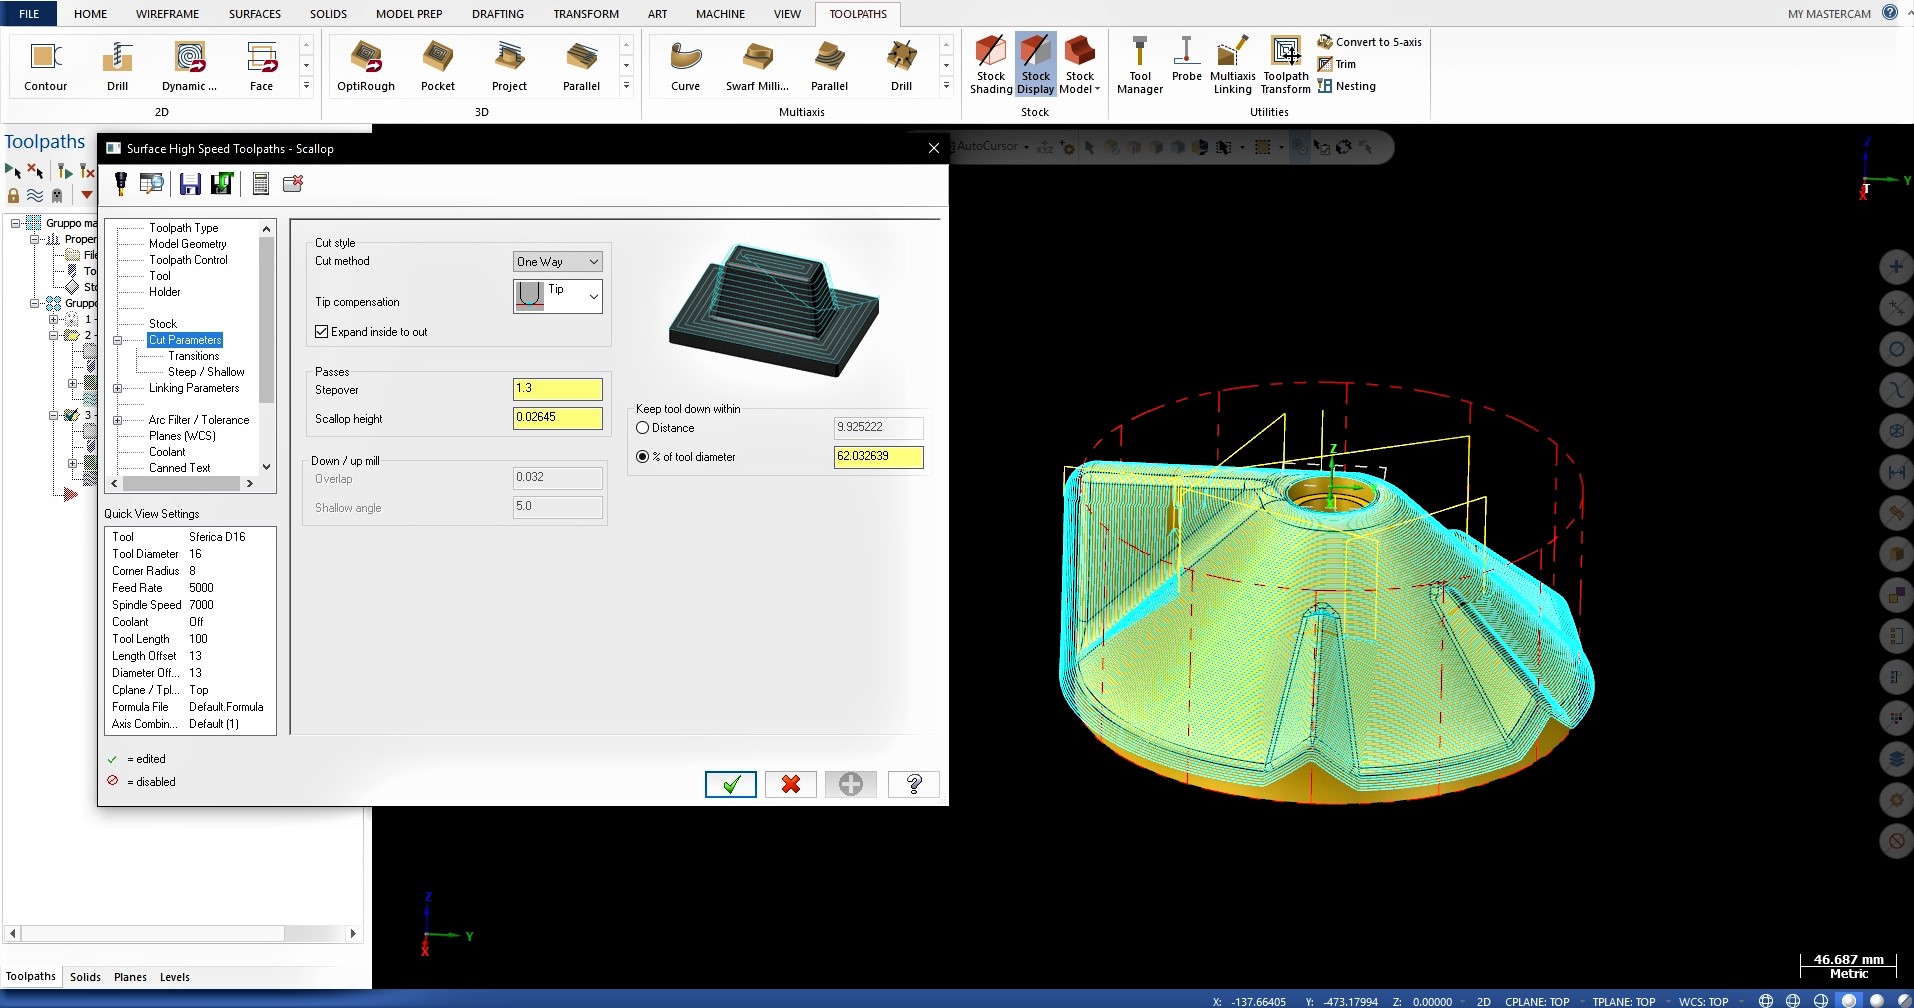1914x1008 pixels.
Task: Select the Face toolpath icon
Action: 261,66
